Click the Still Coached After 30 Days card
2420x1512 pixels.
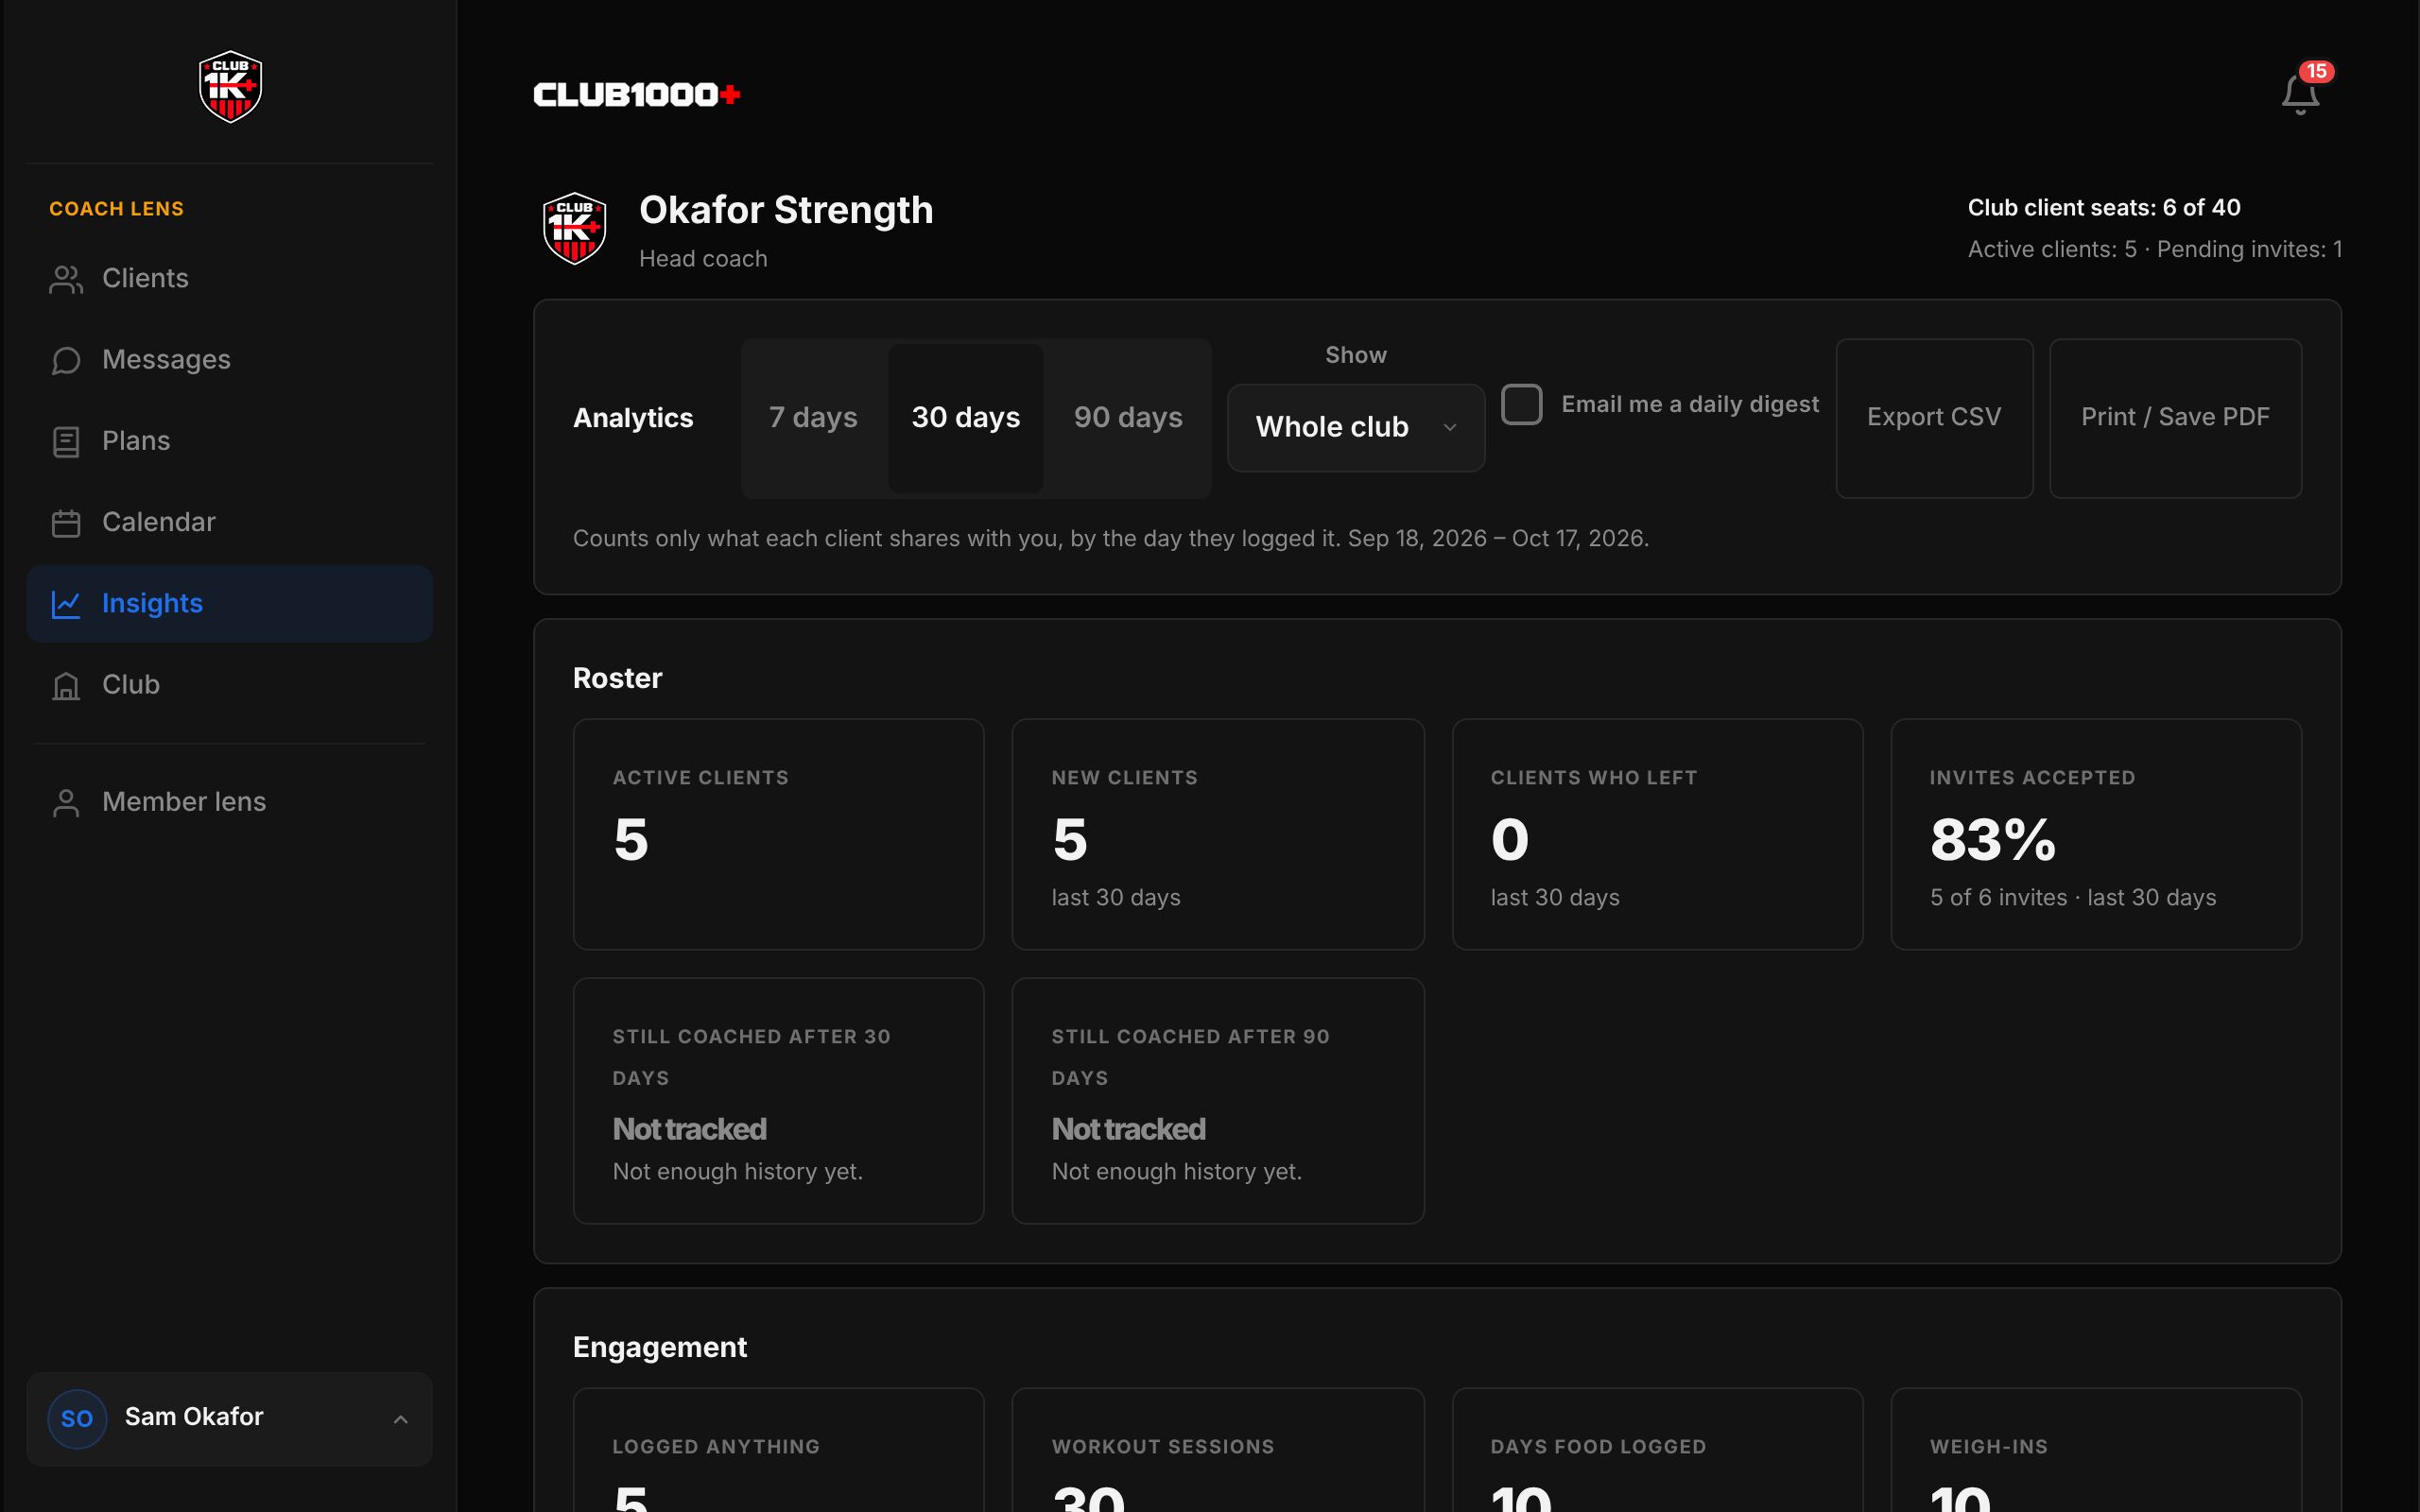[778, 1101]
